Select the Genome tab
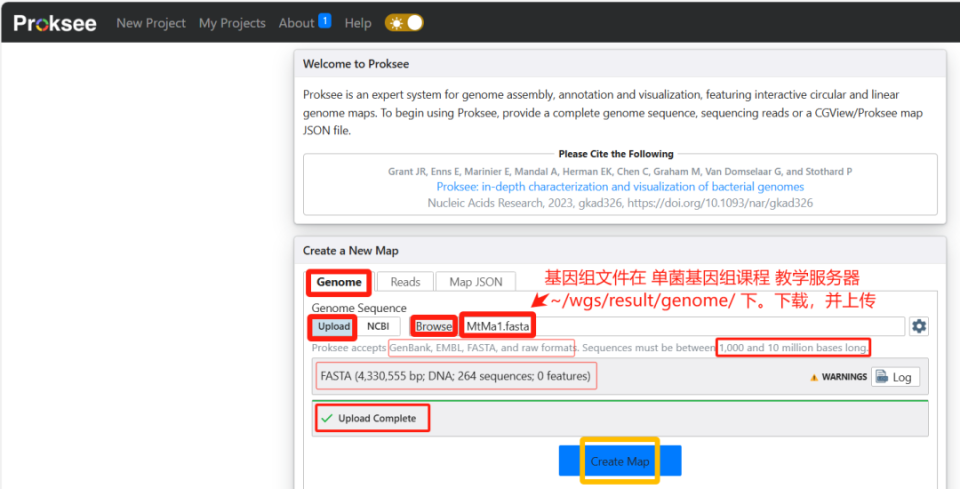This screenshot has width=960, height=489. (339, 282)
